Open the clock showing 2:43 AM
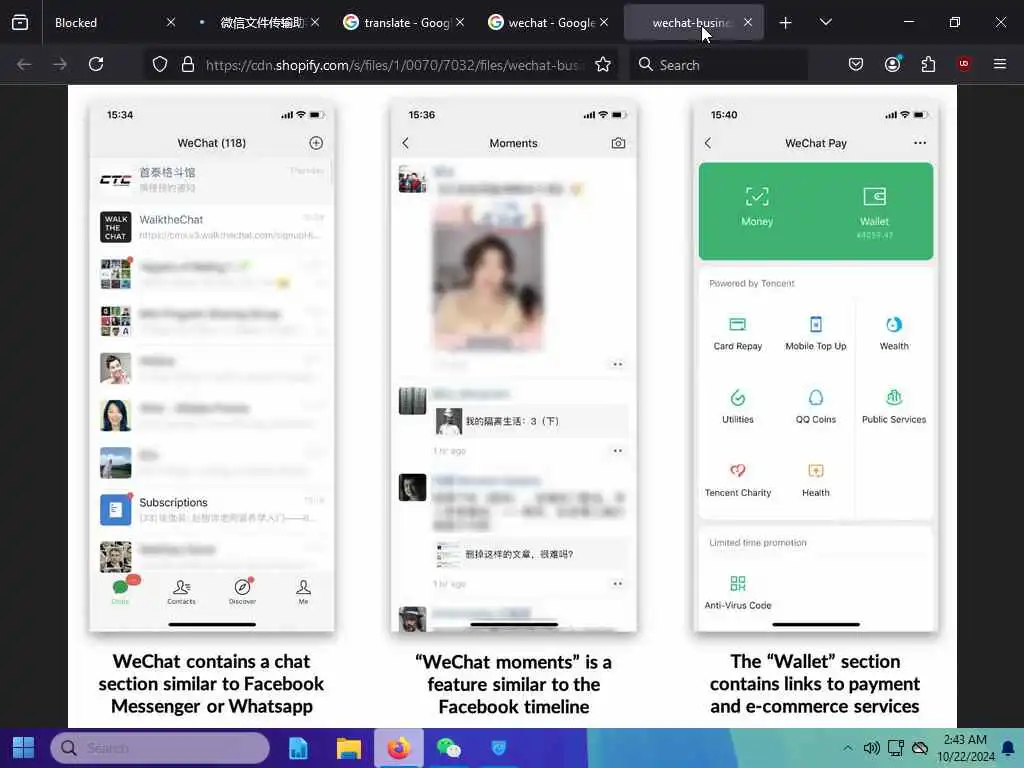 click(x=965, y=748)
